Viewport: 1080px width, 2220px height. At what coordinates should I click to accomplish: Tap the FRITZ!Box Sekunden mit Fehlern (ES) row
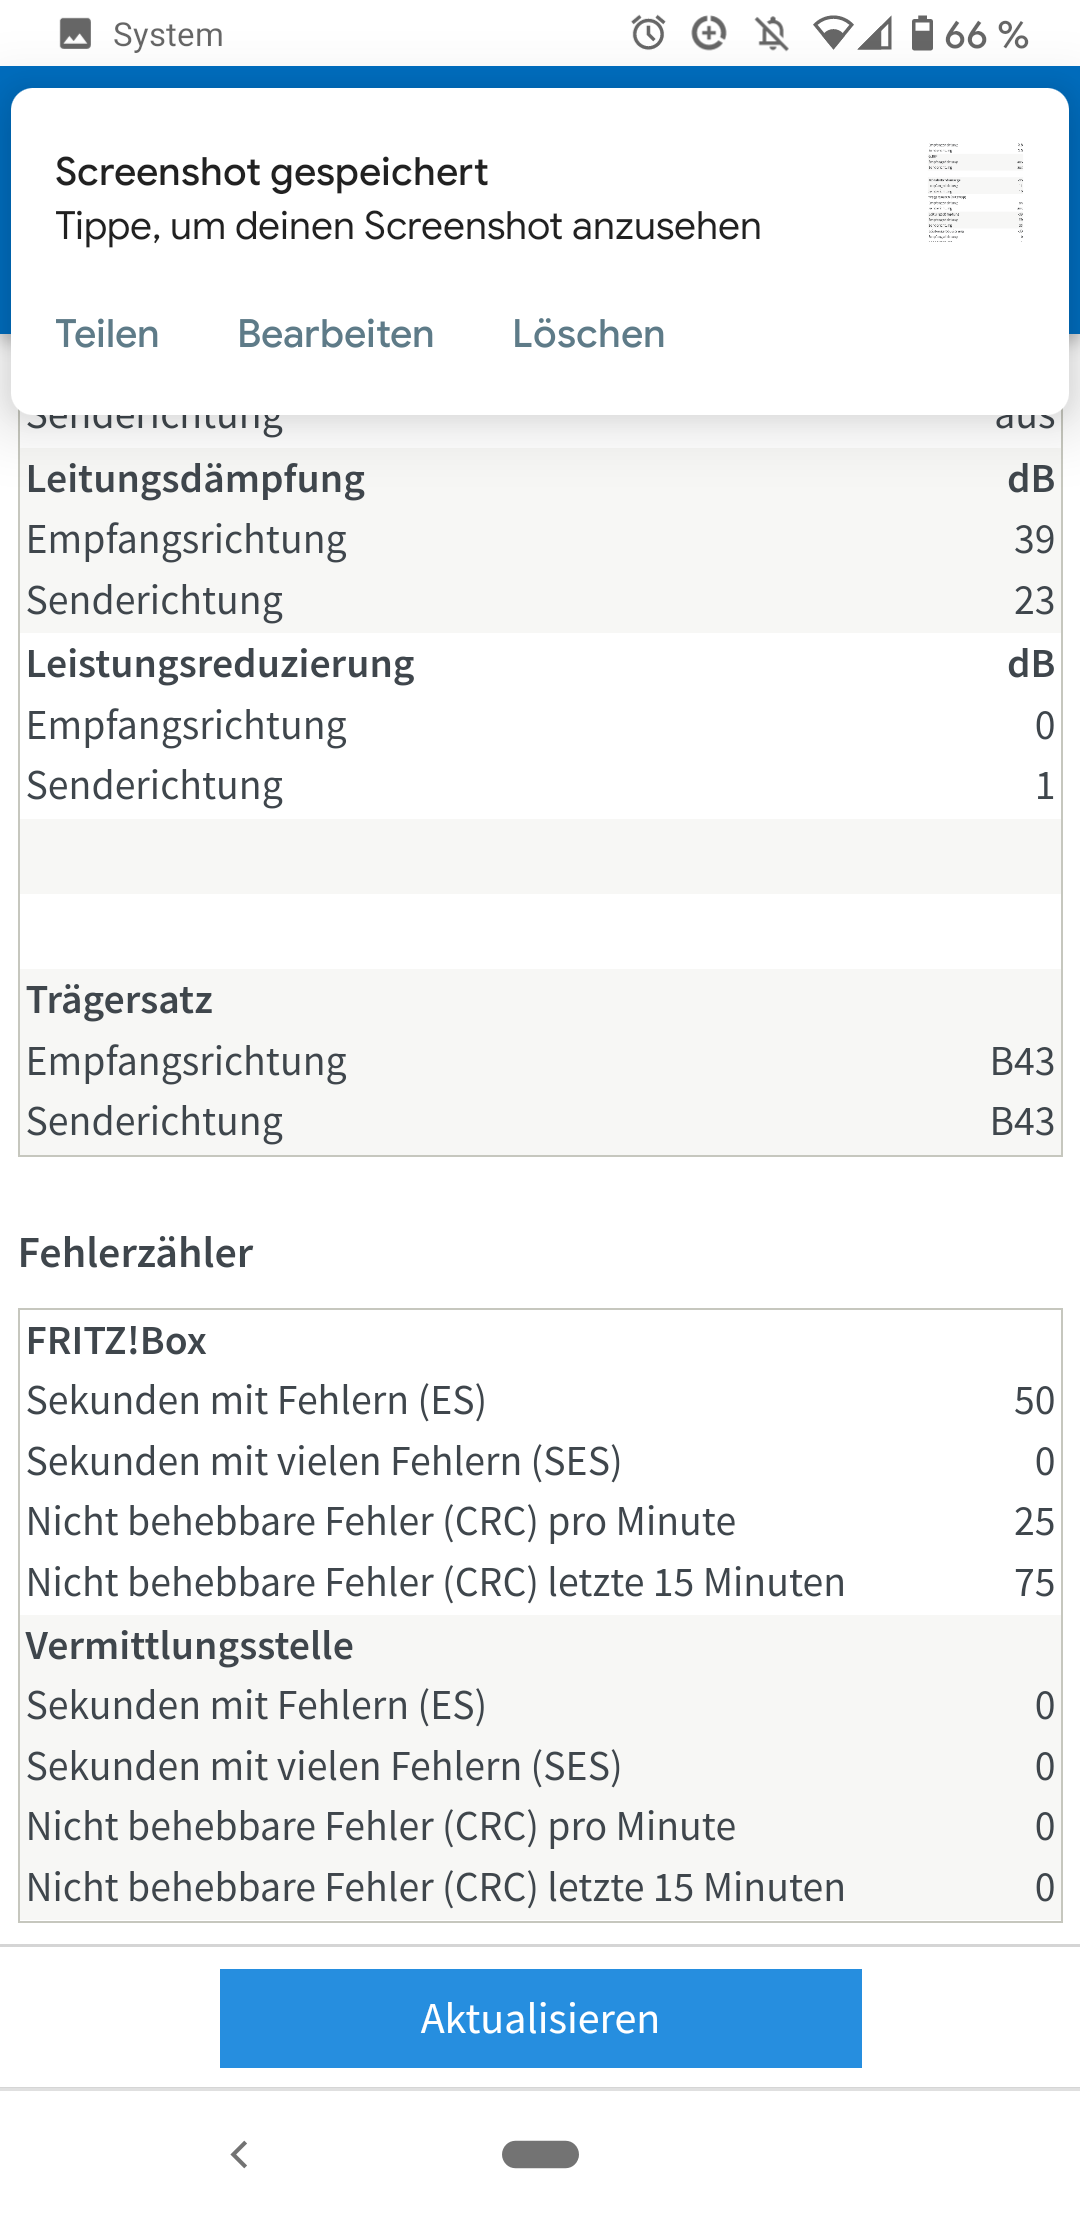pyautogui.click(x=540, y=1401)
